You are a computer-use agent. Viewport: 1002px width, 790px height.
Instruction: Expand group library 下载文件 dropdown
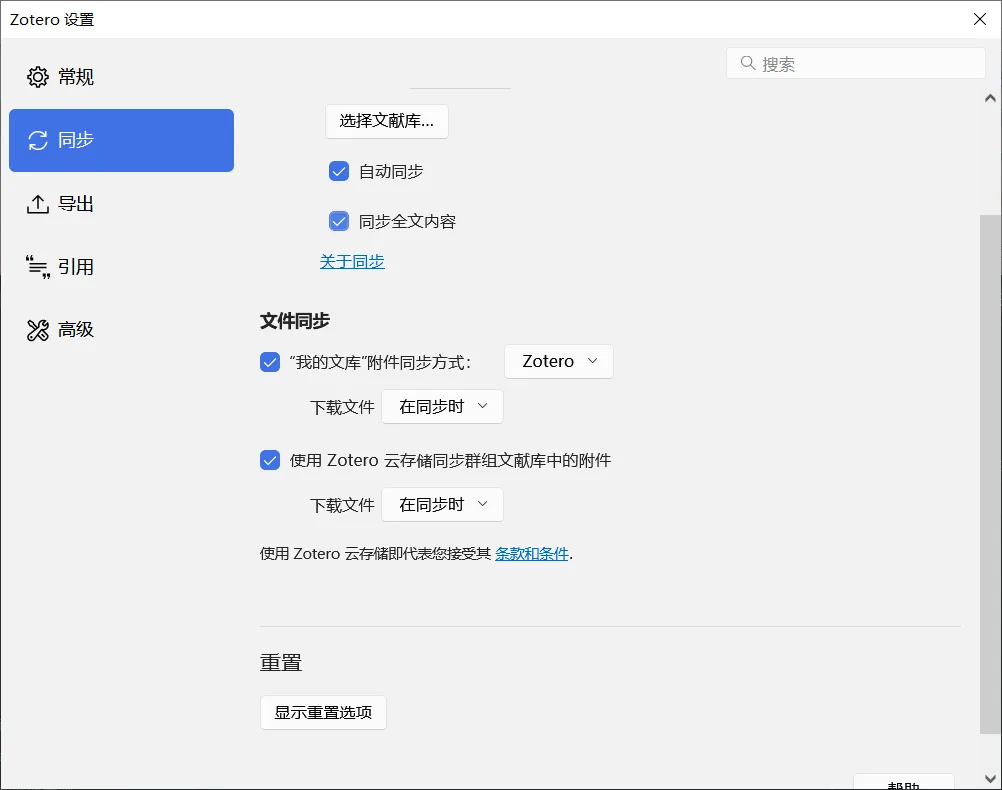(x=442, y=505)
